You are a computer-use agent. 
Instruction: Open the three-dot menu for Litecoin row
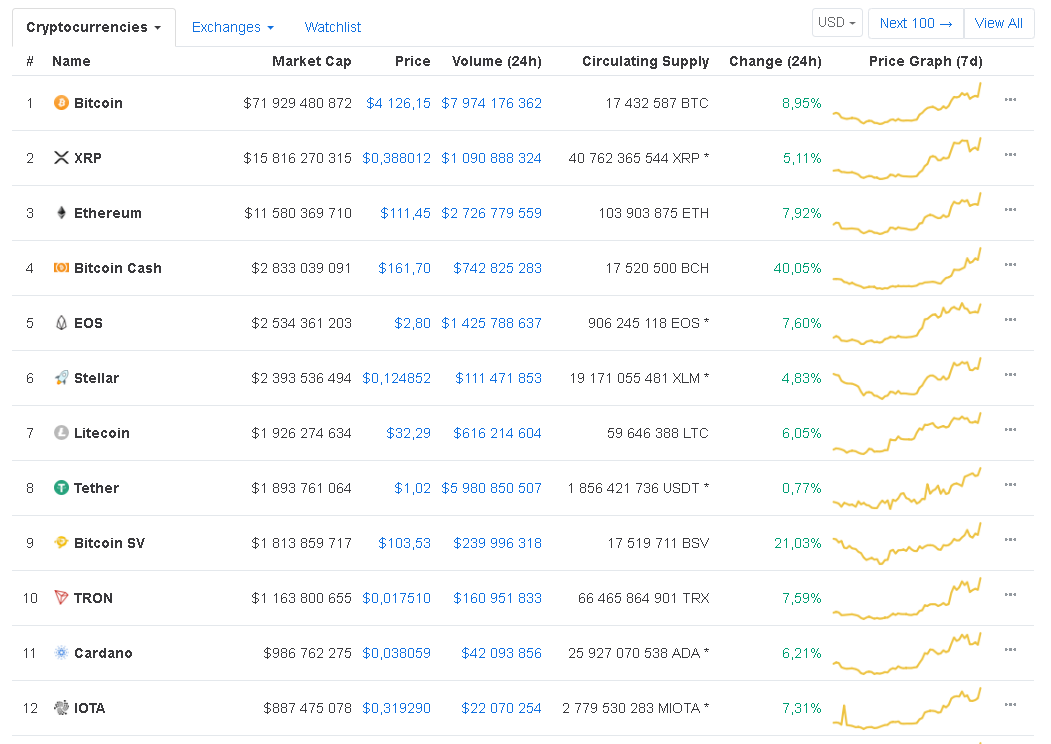[x=1010, y=430]
